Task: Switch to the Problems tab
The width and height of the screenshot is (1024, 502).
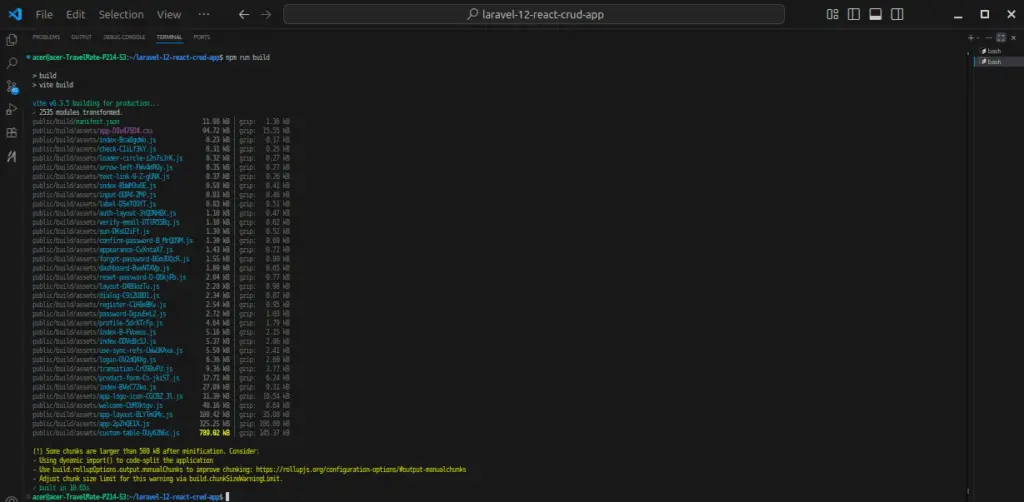Action: (46, 37)
